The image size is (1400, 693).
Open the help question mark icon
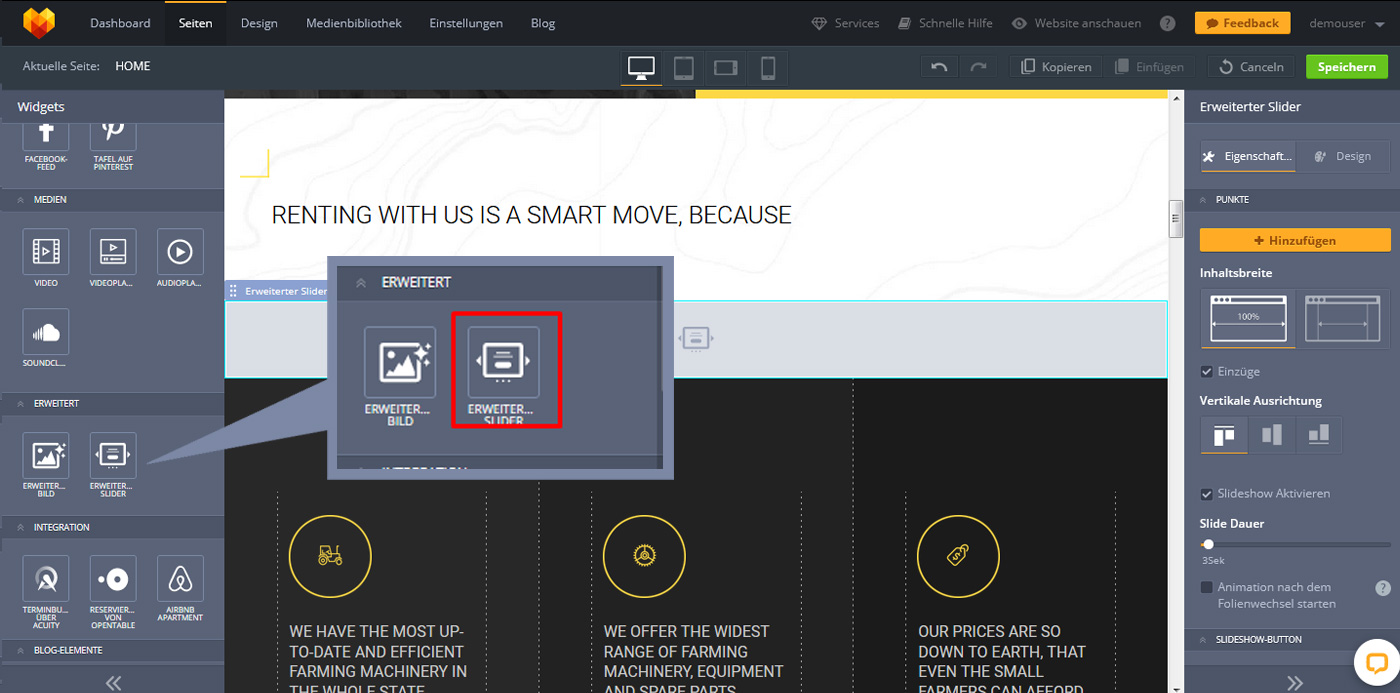(1167, 23)
